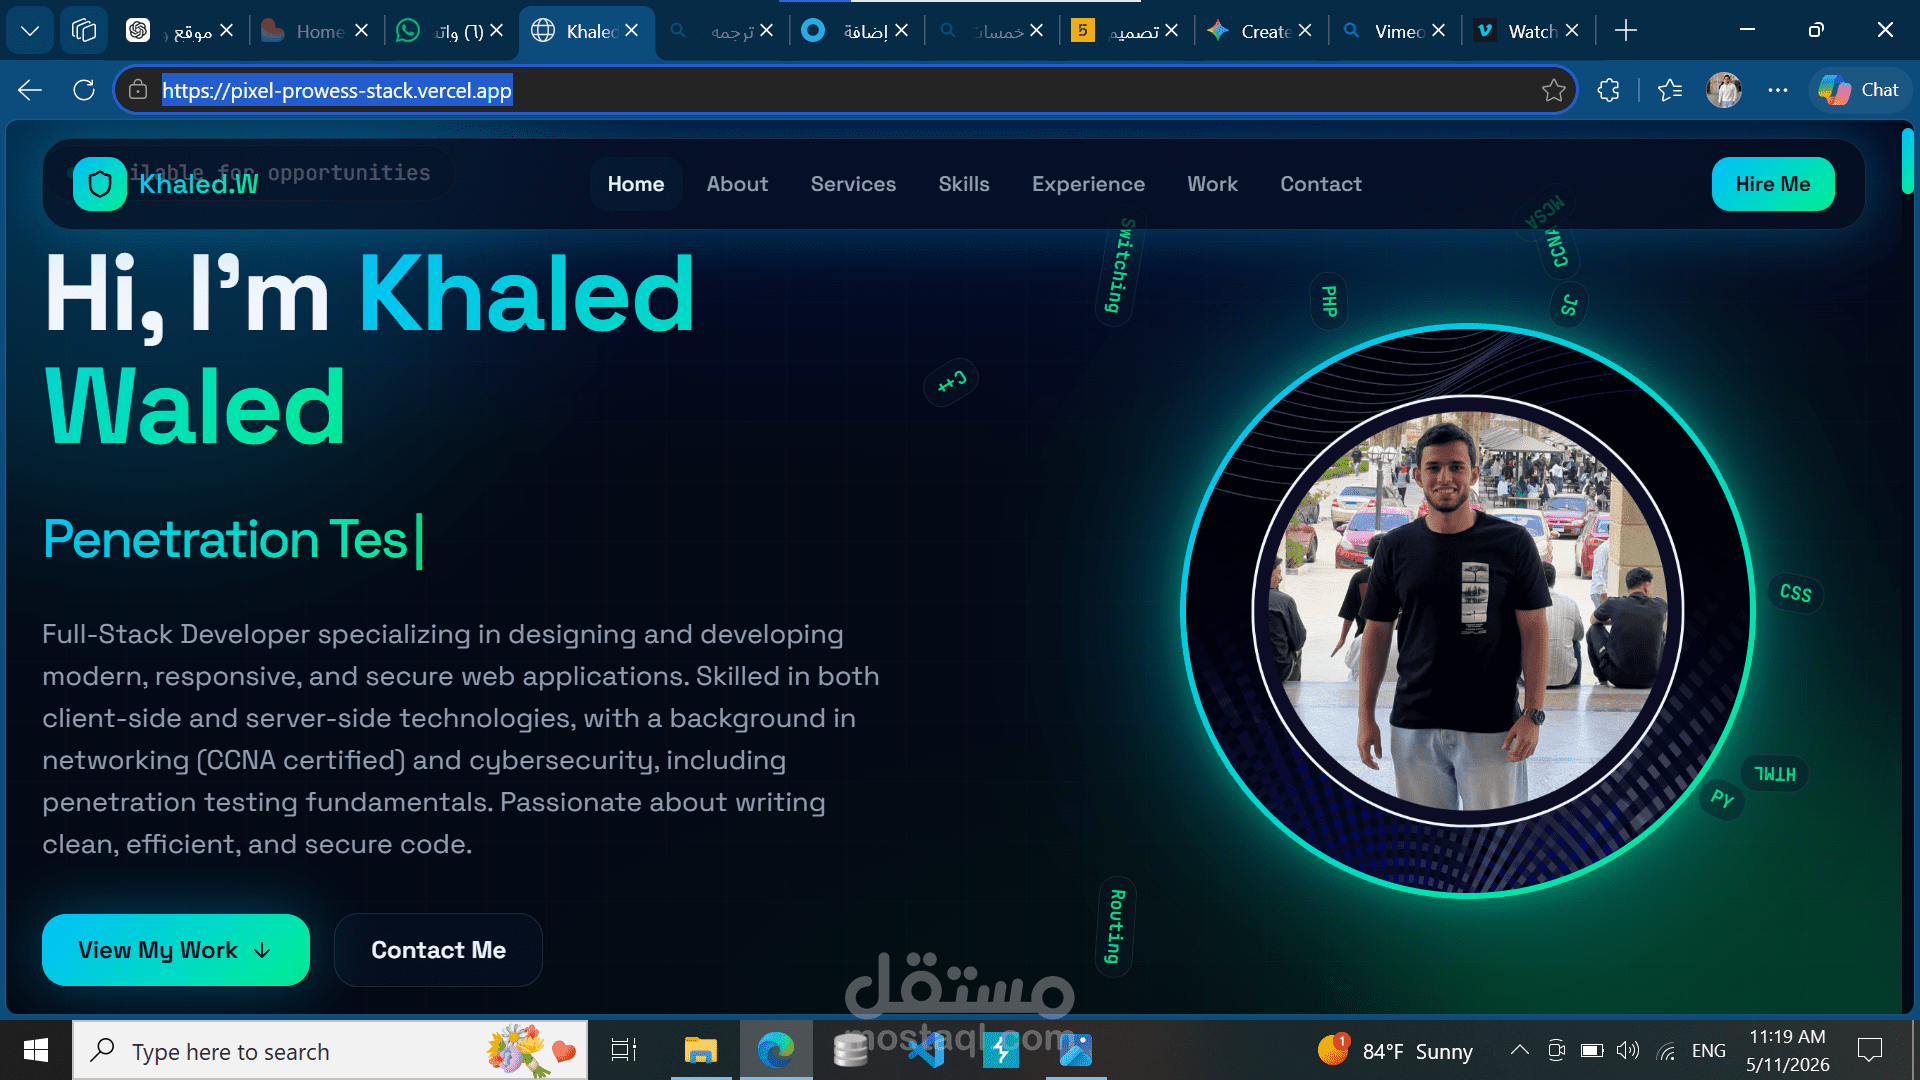Image resolution: width=1920 pixels, height=1080 pixels.
Task: Open the Copilot Chat button
Action: coord(1860,90)
